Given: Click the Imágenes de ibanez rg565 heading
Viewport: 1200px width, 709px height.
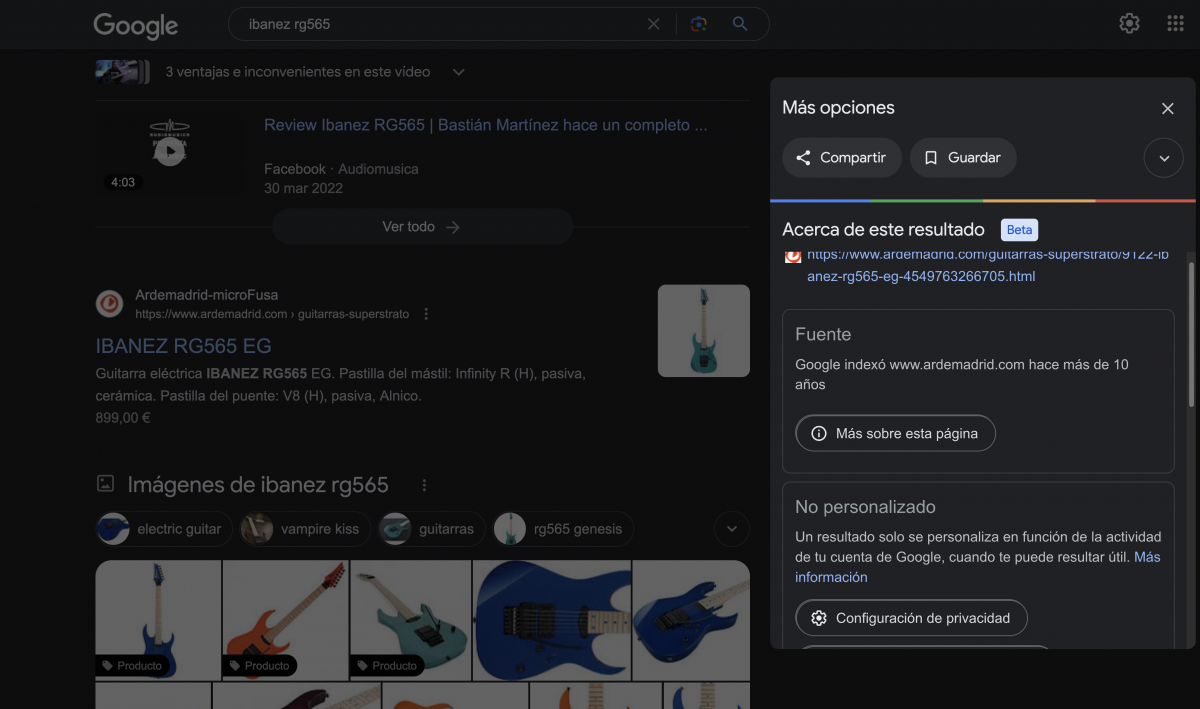Looking at the screenshot, I should pos(258,485).
